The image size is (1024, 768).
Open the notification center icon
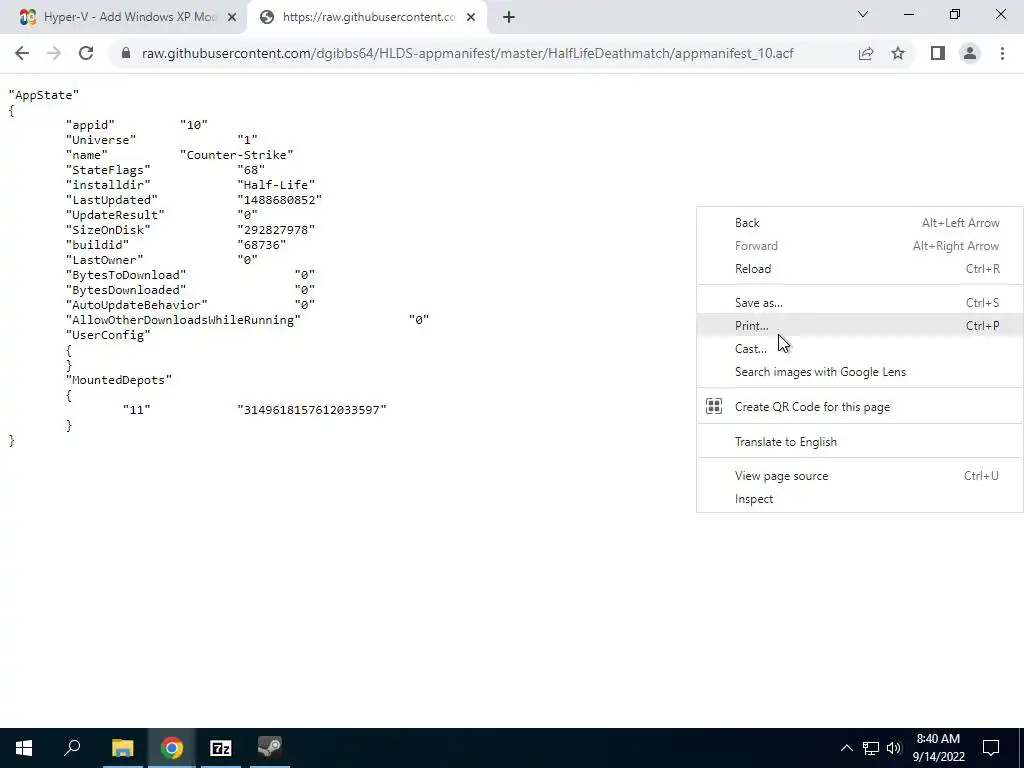(x=991, y=748)
